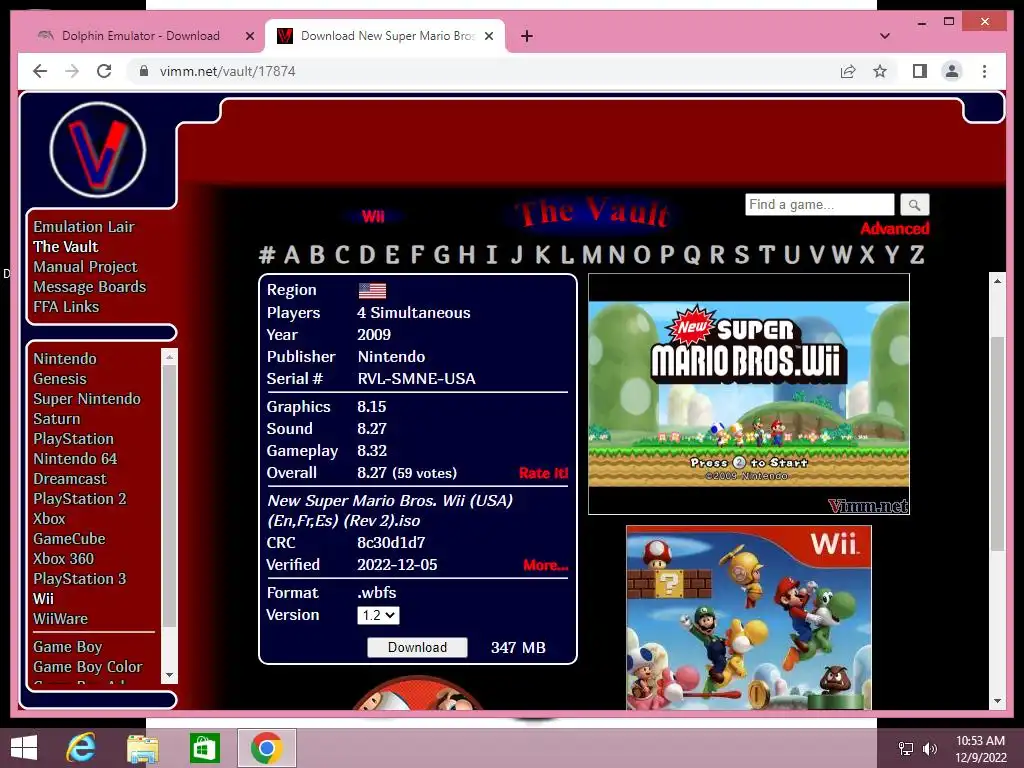Click the game search magnifier button

coord(914,205)
